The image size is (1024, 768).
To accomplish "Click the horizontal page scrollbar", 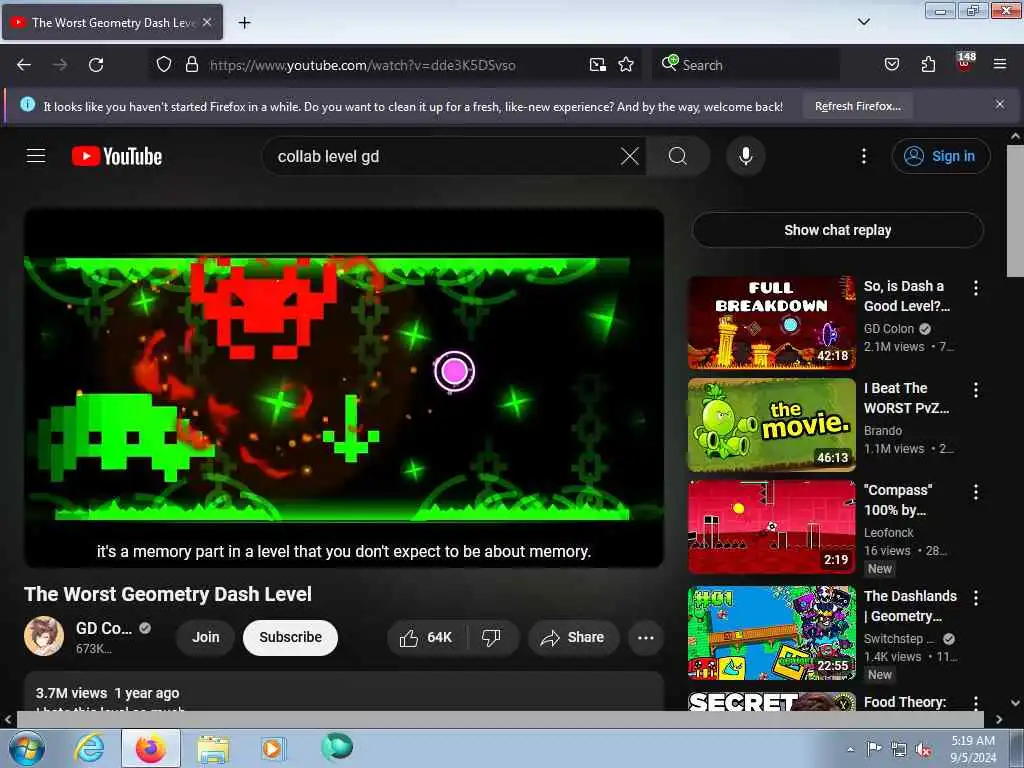I will click(x=500, y=719).
